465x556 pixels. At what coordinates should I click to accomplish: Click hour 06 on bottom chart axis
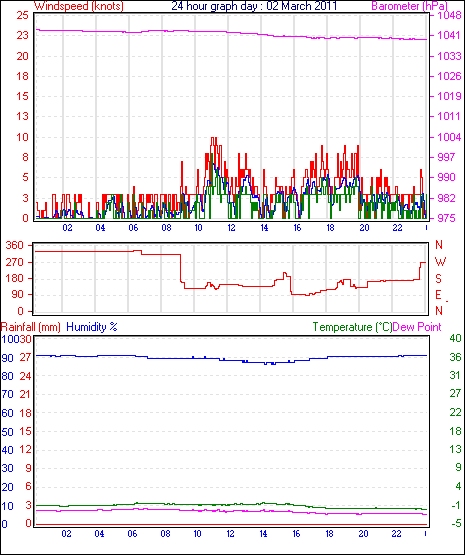pyautogui.click(x=132, y=533)
